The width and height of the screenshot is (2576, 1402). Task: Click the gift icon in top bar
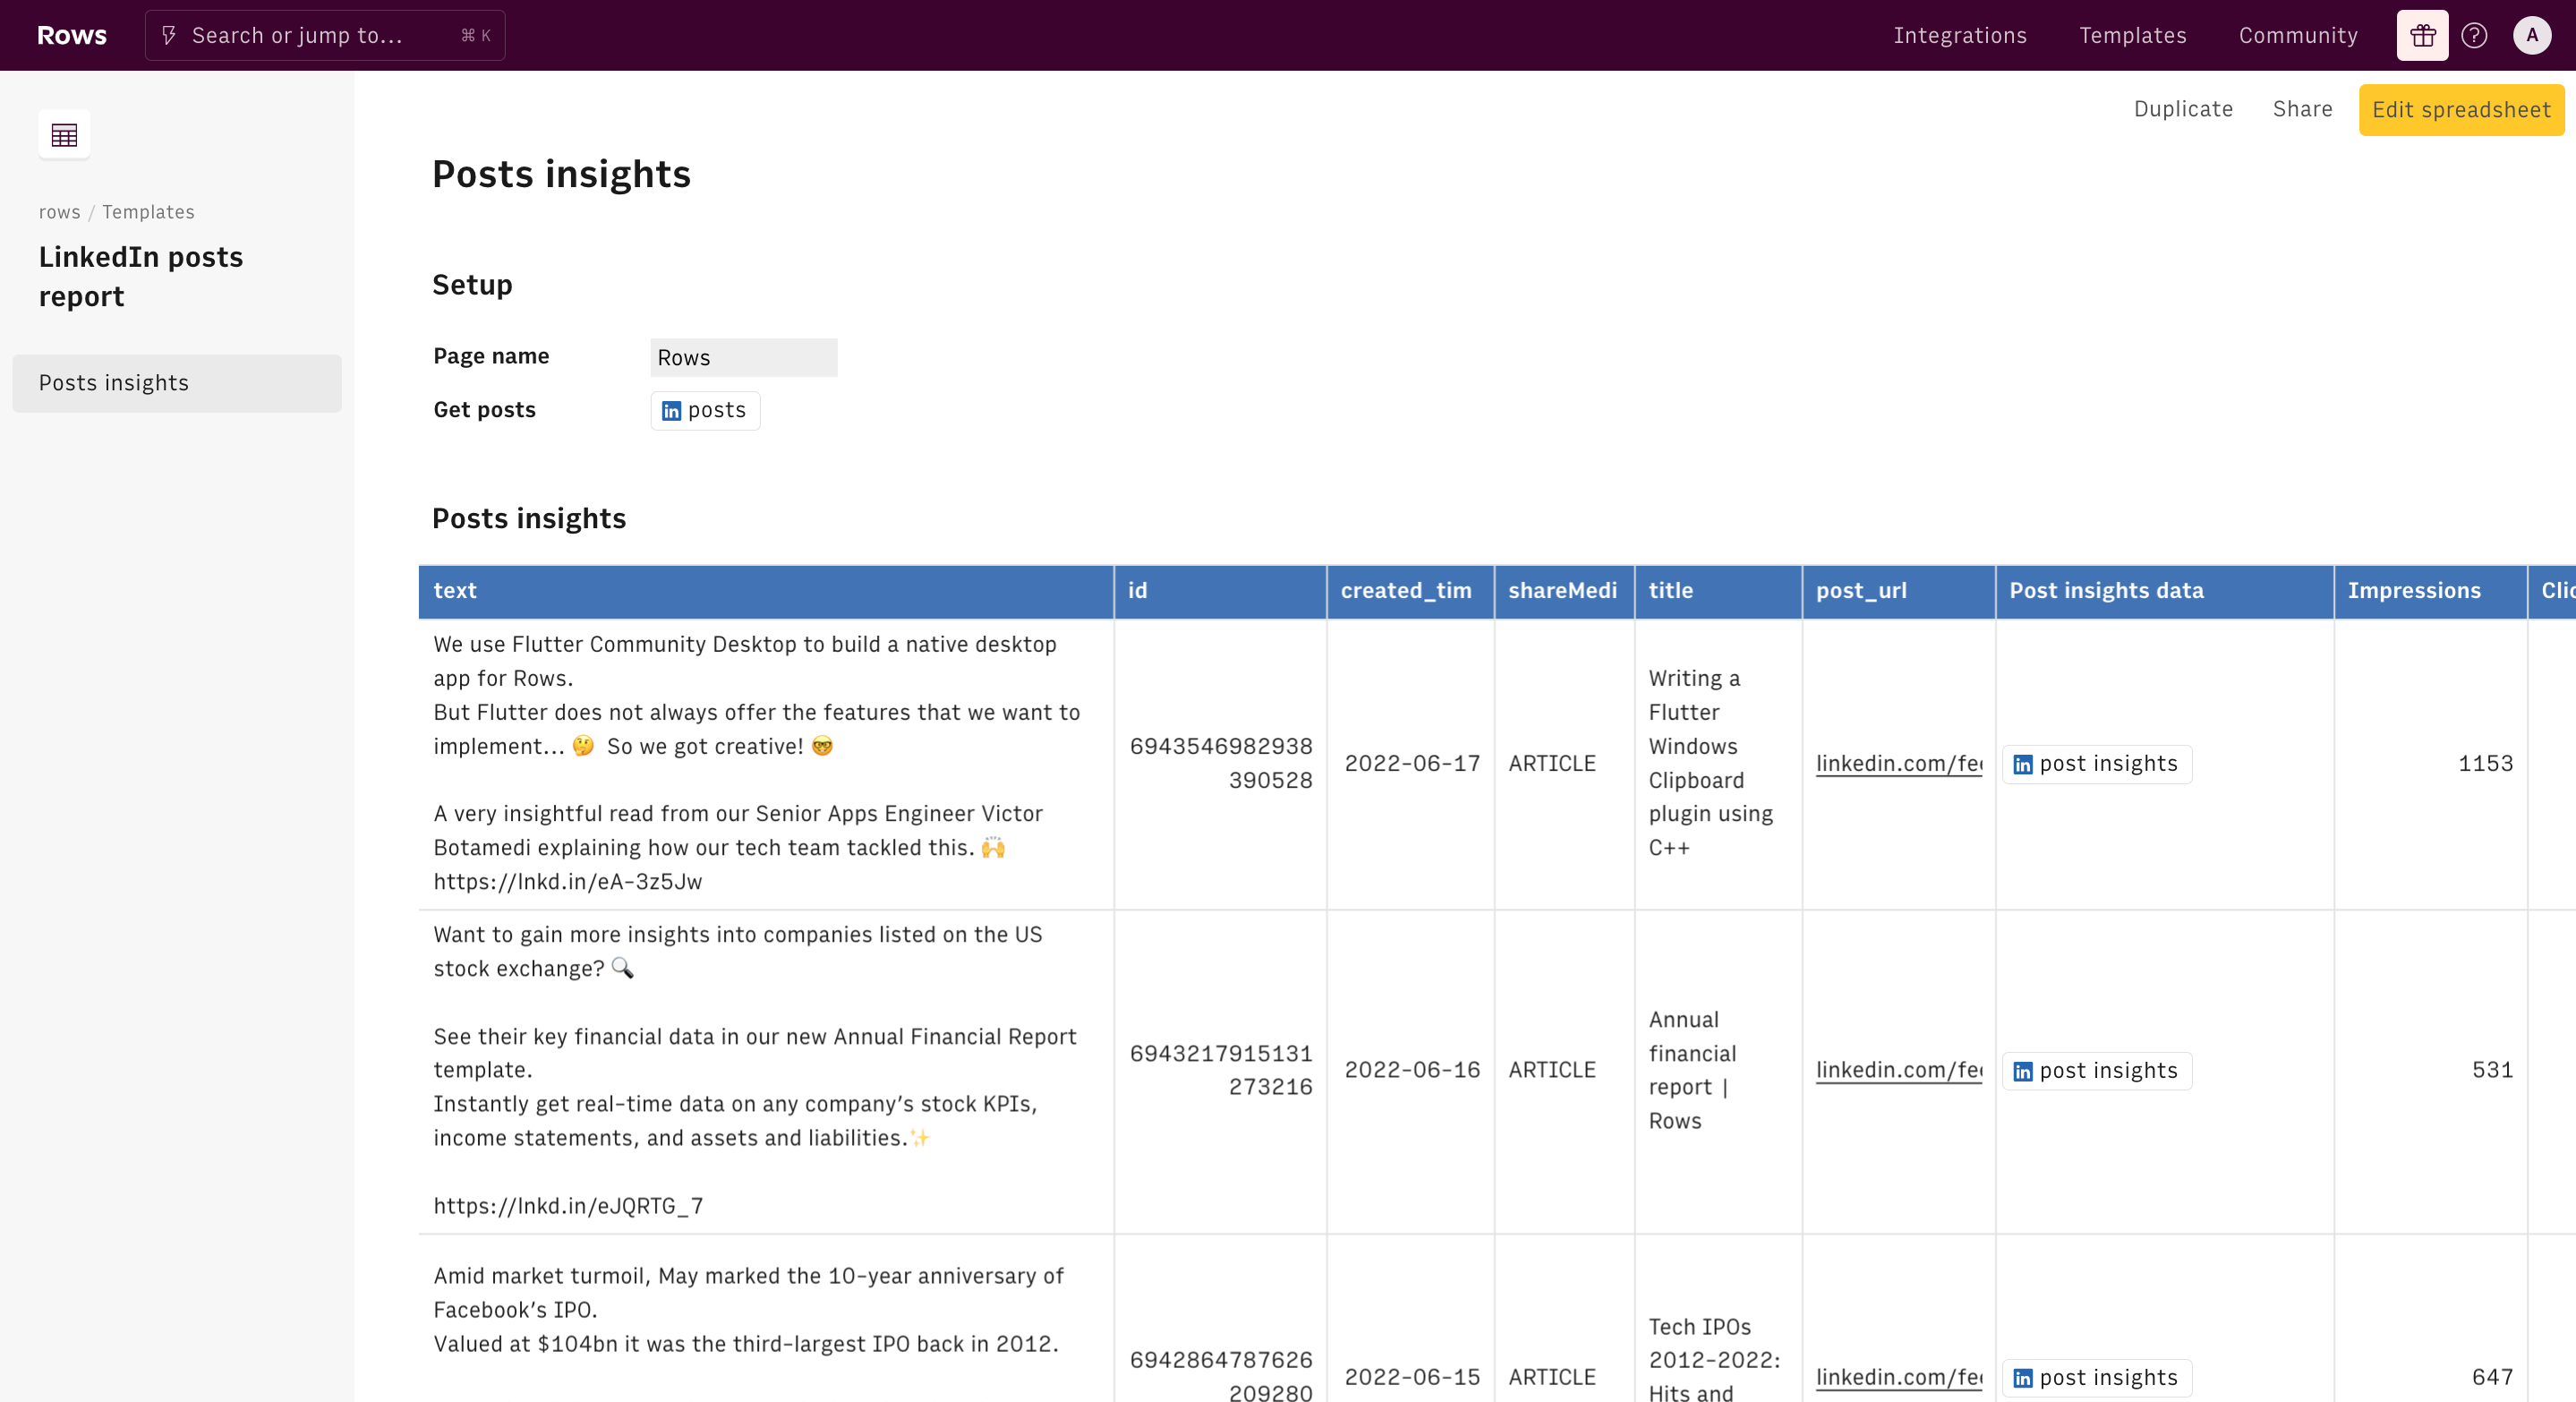tap(2422, 36)
